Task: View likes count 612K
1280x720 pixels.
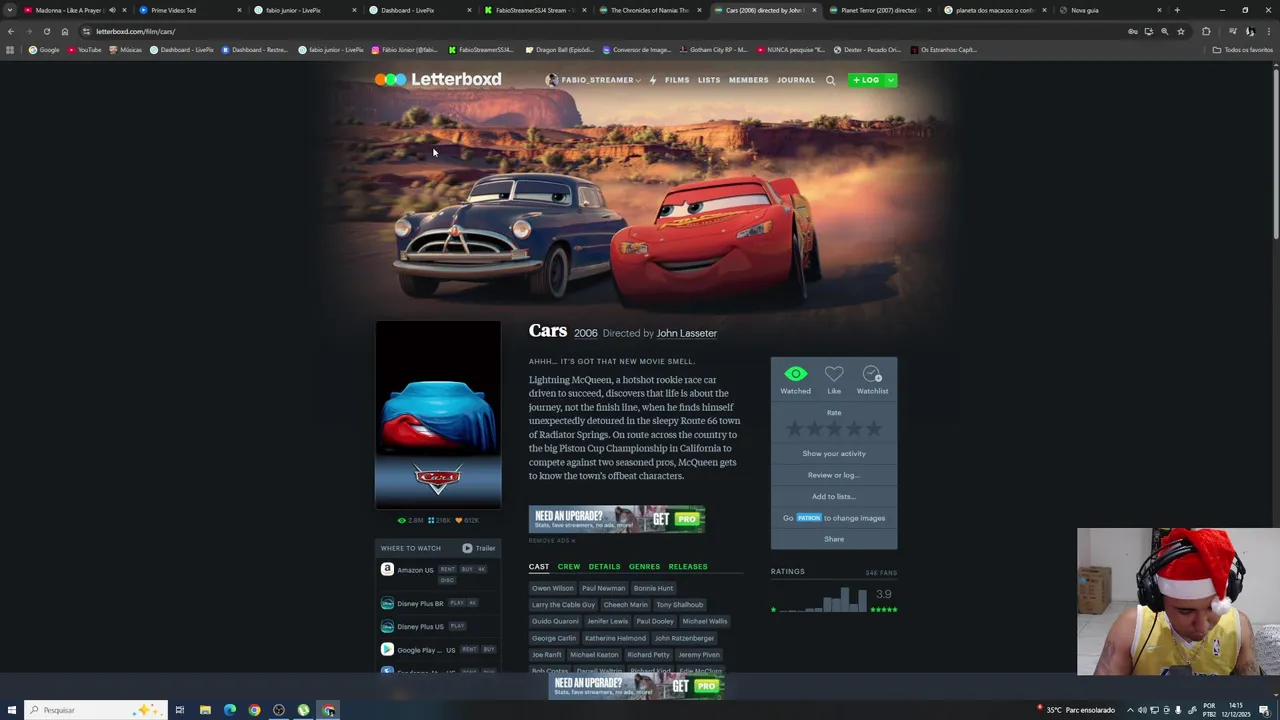Action: (467, 520)
